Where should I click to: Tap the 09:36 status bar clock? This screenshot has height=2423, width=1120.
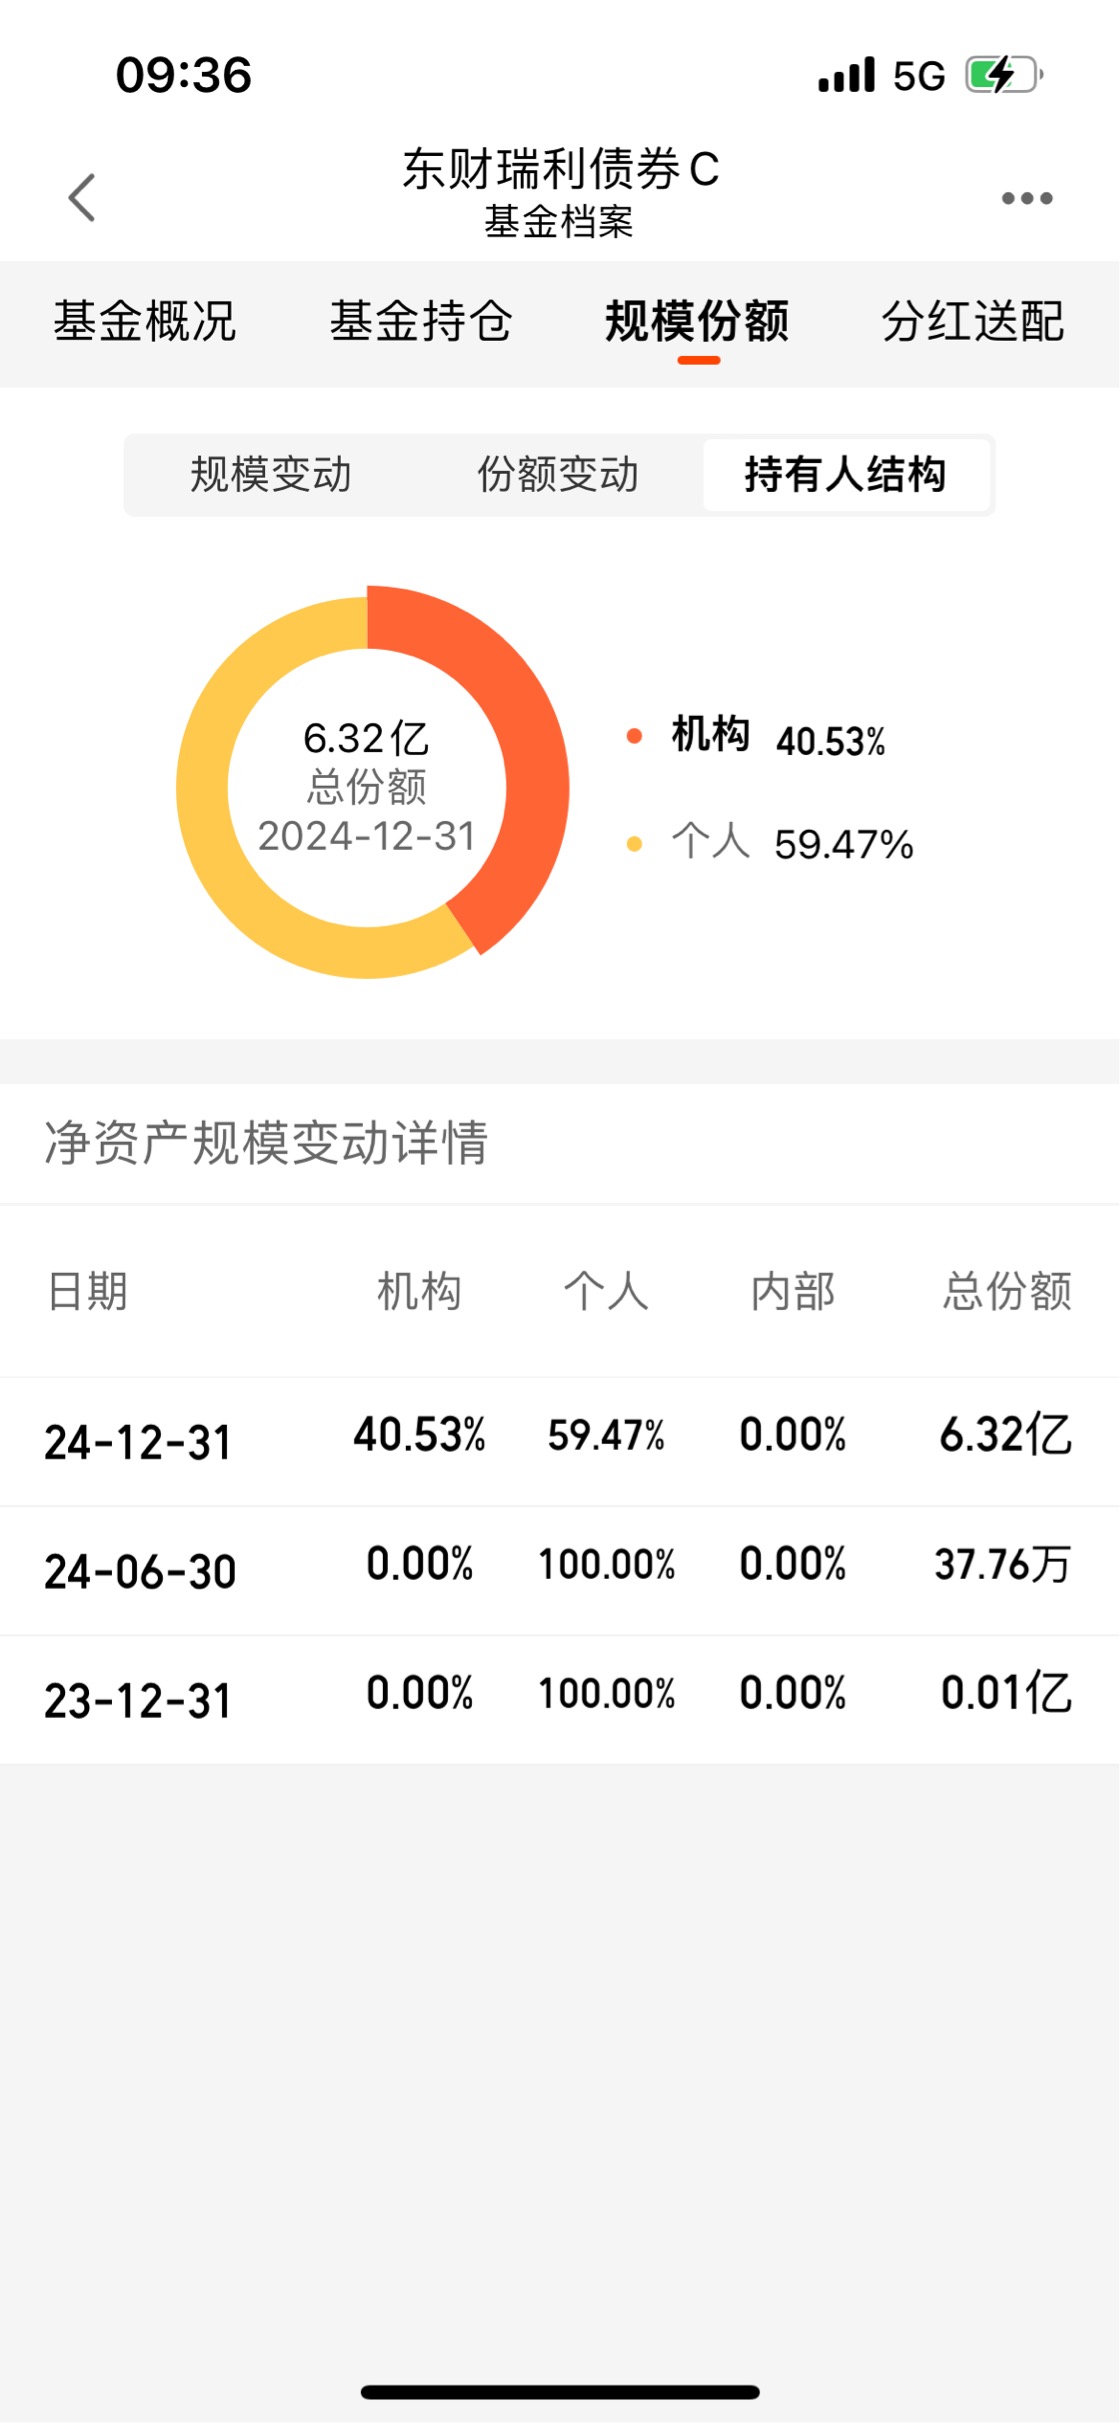[184, 76]
